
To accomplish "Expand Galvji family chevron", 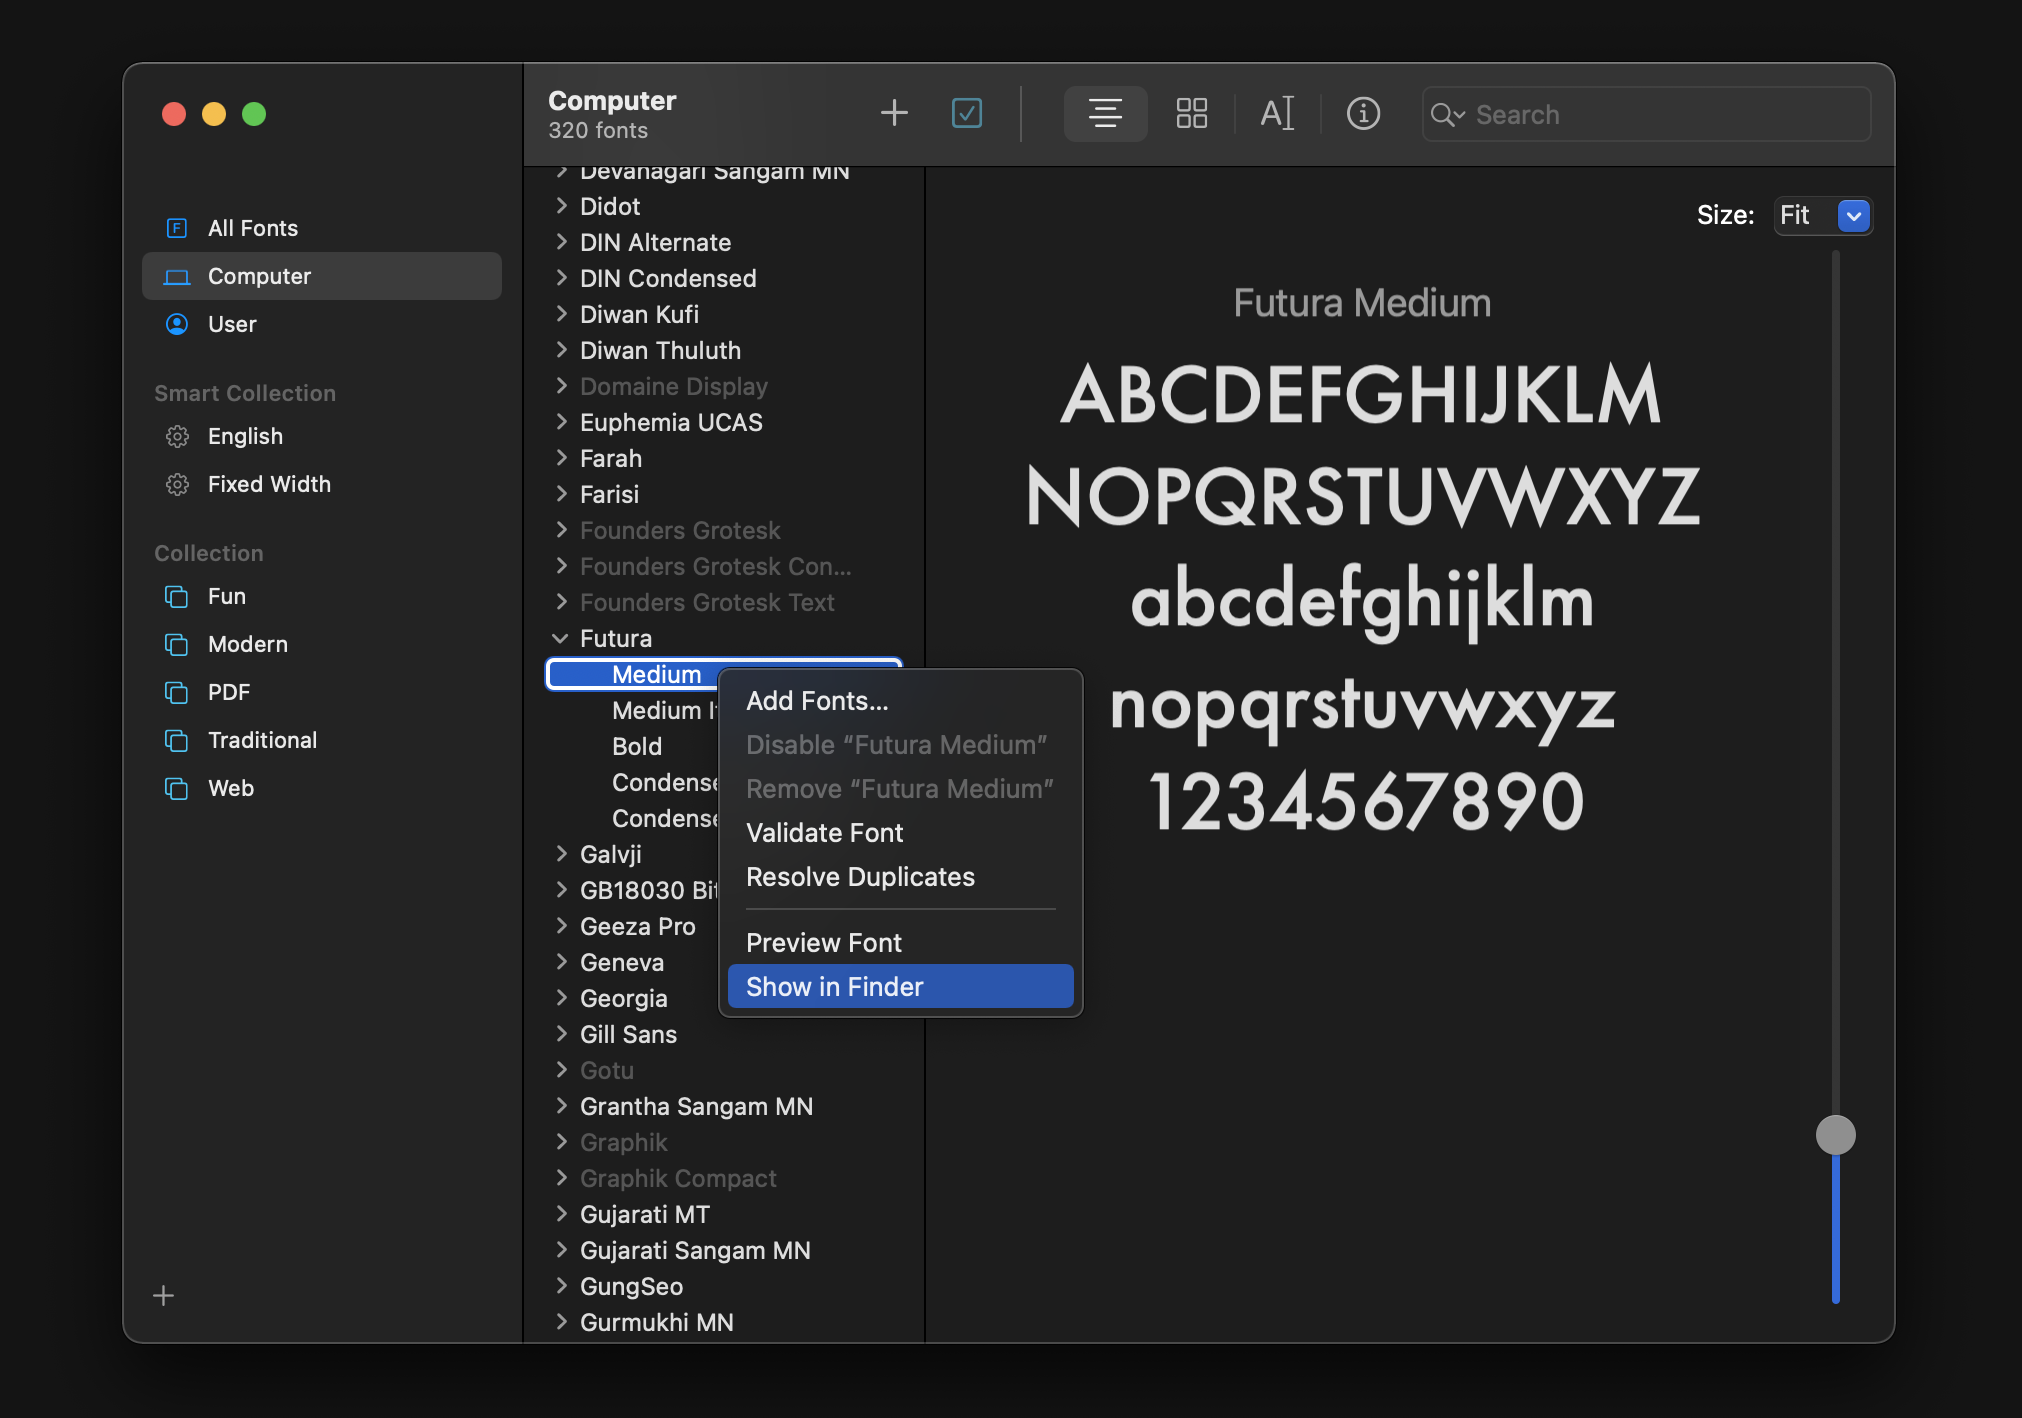I will [x=561, y=854].
